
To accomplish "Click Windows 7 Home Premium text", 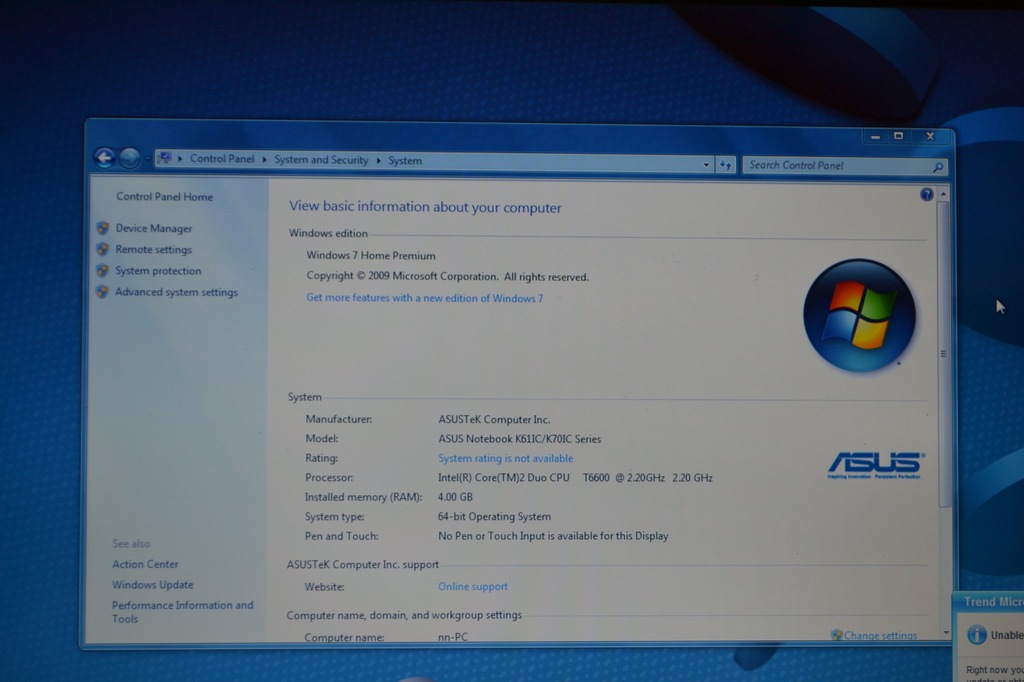I will point(371,255).
